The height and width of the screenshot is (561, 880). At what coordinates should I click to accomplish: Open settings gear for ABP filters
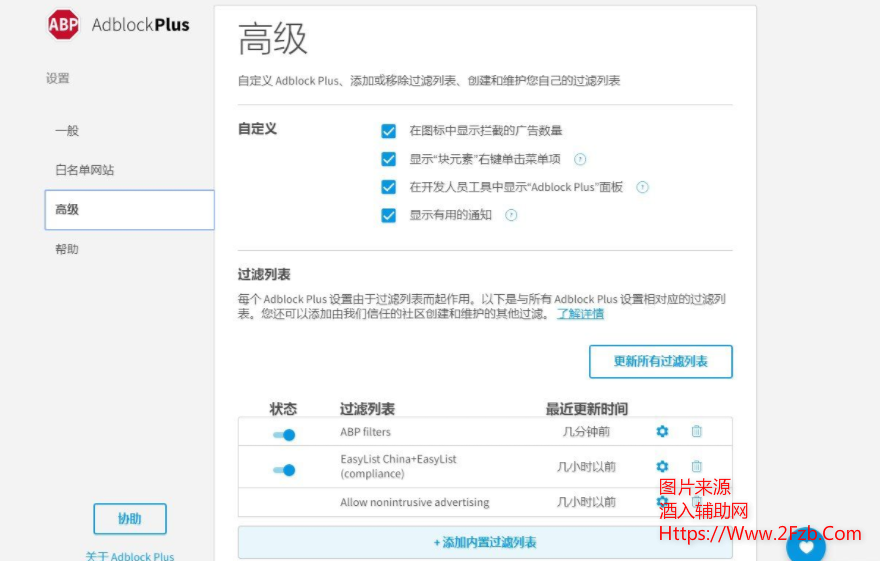[x=662, y=431]
